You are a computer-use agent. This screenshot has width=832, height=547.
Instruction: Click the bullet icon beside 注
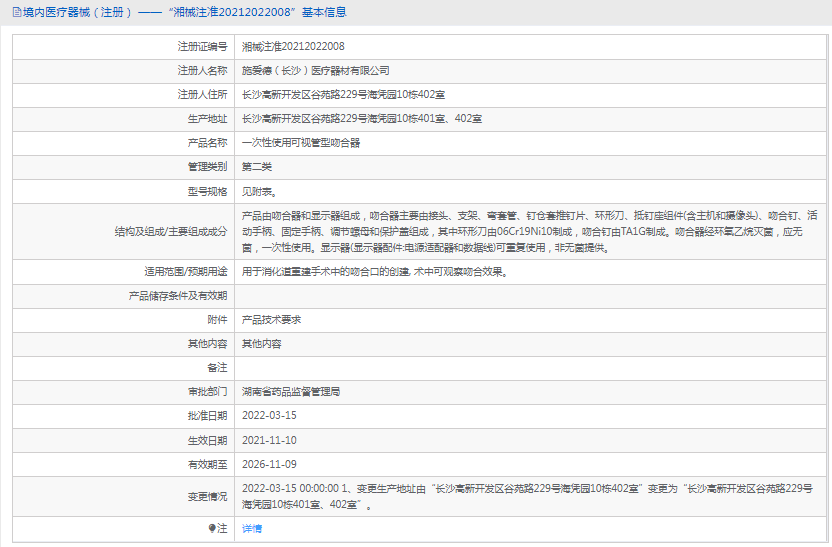tap(212, 528)
